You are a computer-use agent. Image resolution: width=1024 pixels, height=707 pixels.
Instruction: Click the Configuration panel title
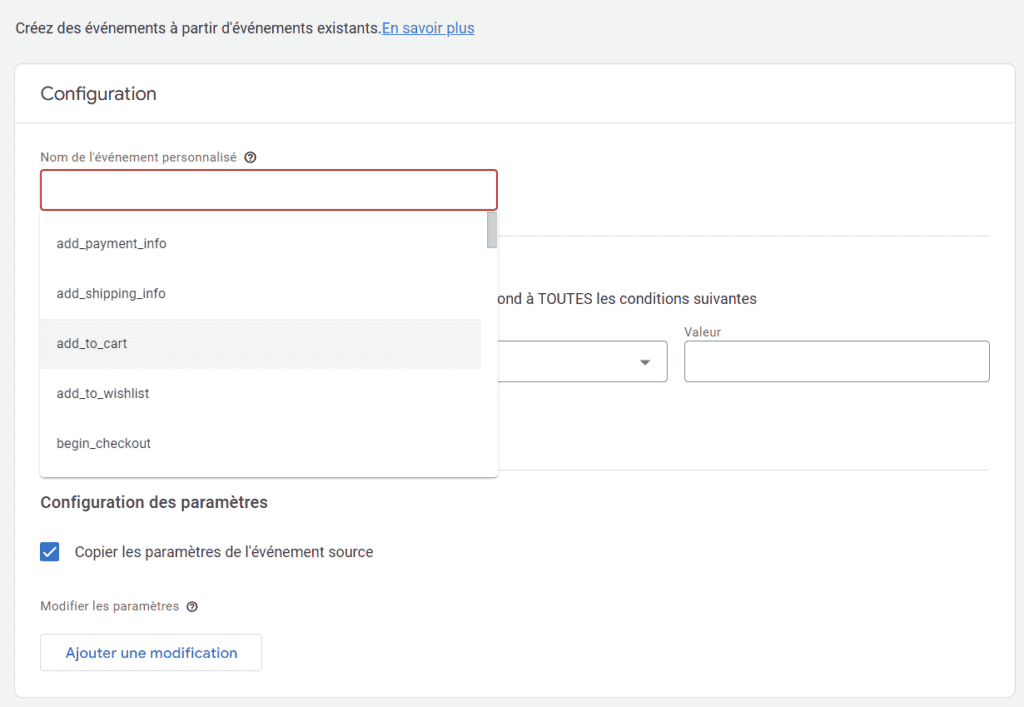[97, 93]
